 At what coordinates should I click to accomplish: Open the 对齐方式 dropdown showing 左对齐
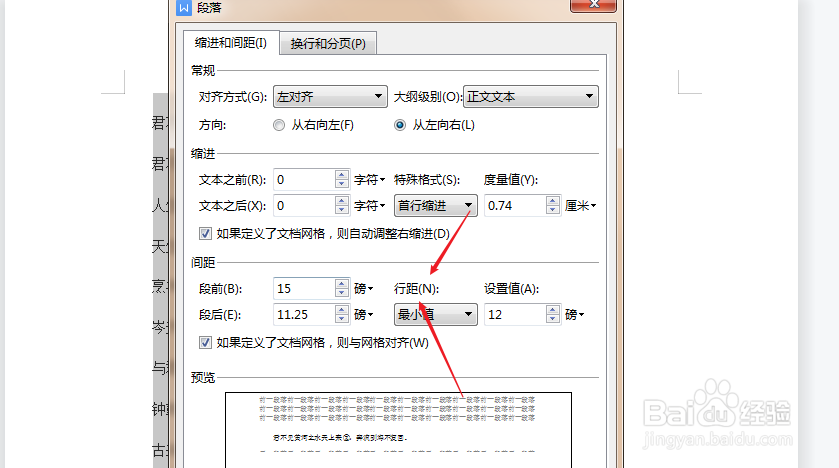(x=330, y=97)
